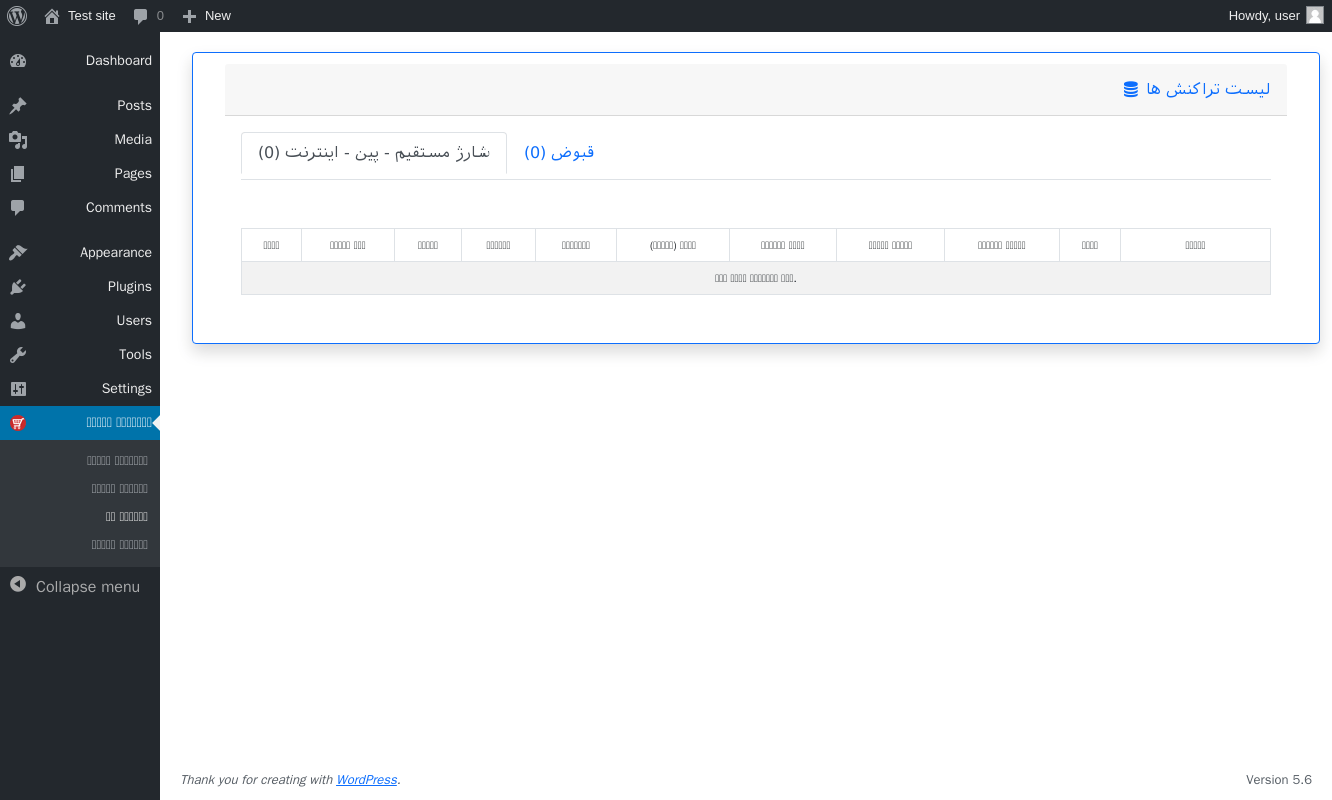Click the لیست تراکنش ها heading text

coord(1208,89)
